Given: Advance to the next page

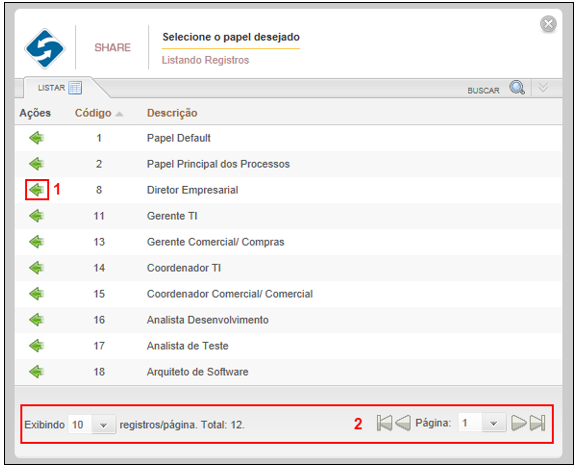Looking at the screenshot, I should pyautogui.click(x=519, y=423).
